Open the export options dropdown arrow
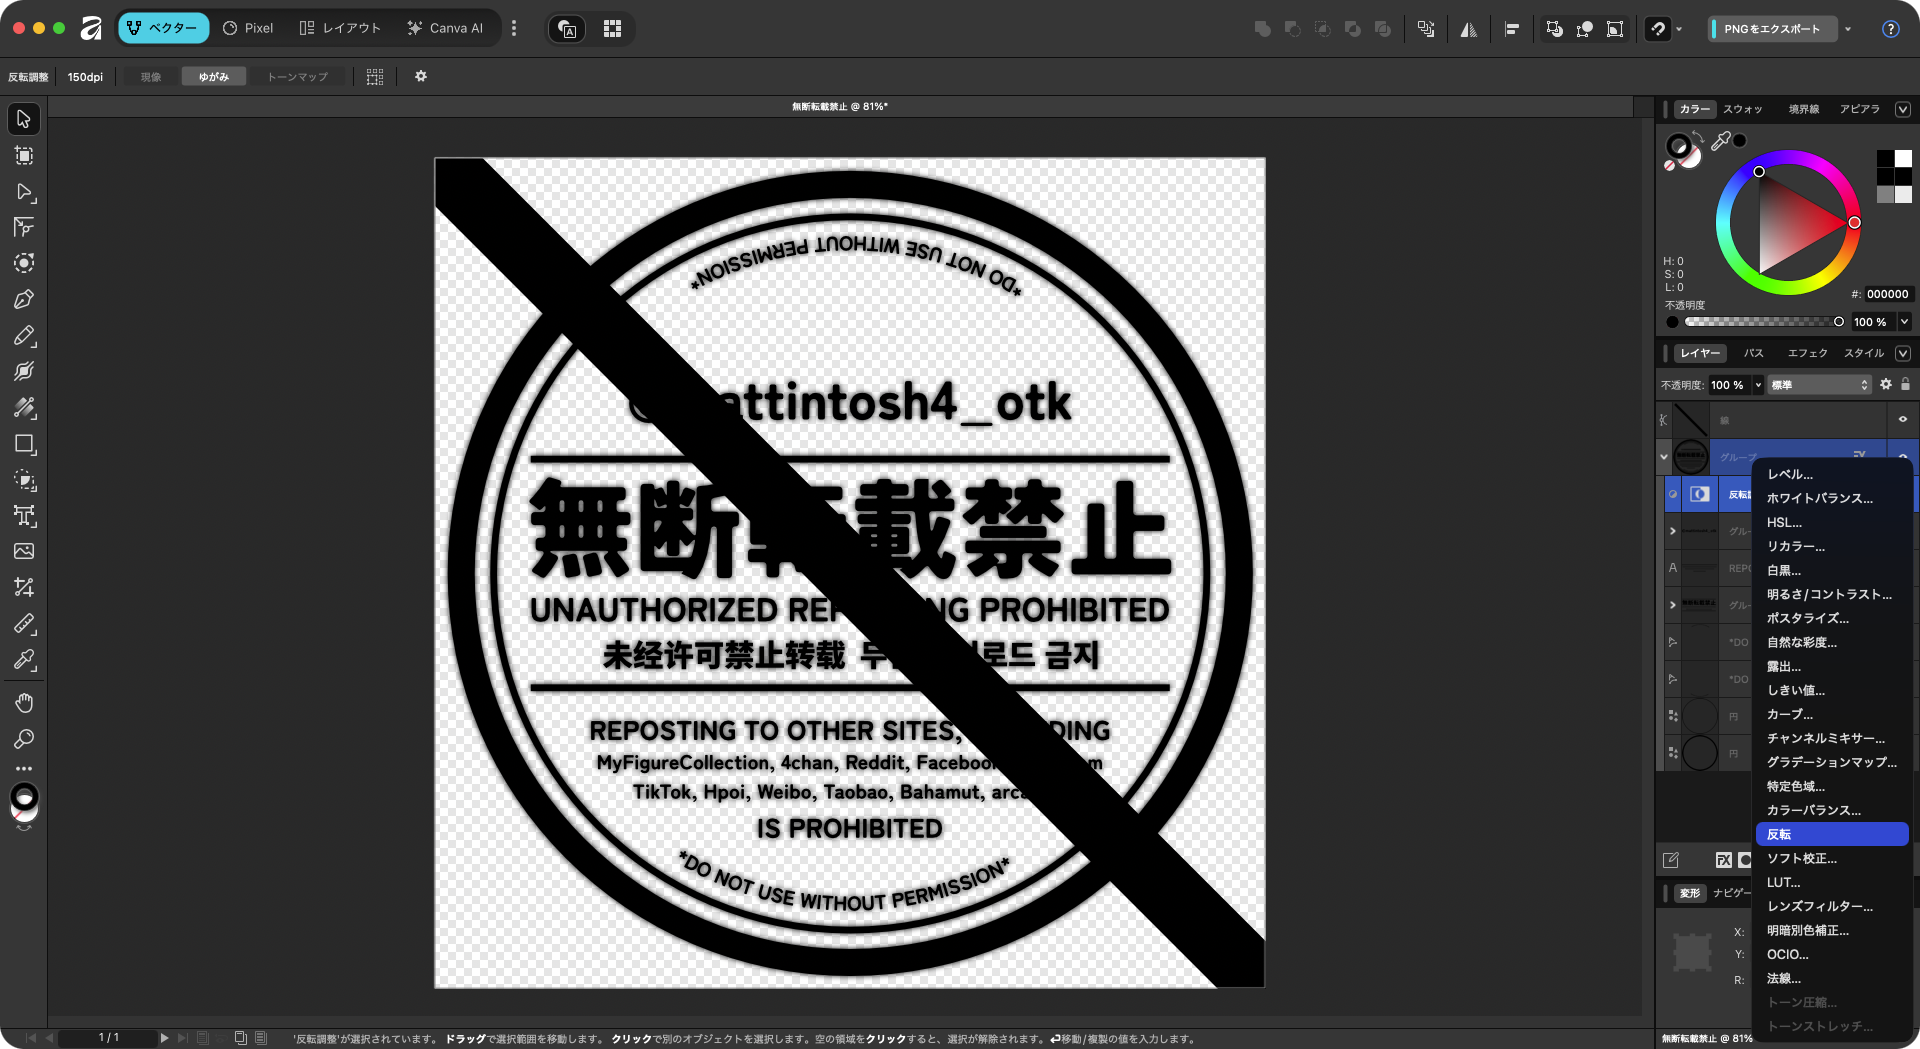The height and width of the screenshot is (1049, 1920). click(1848, 29)
